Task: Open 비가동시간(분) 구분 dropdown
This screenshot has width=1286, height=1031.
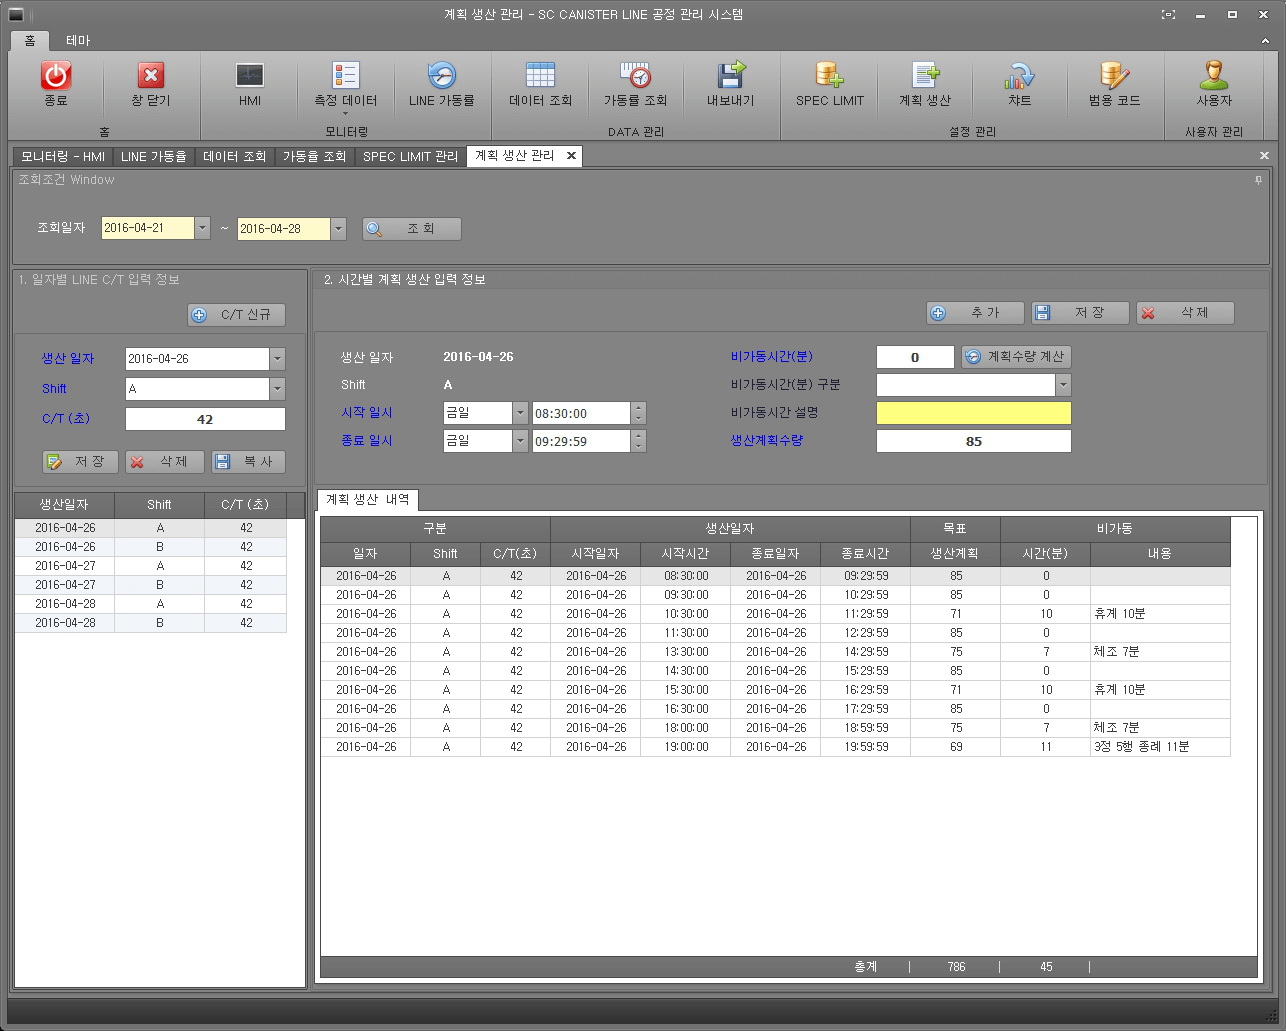Action: 1062,385
